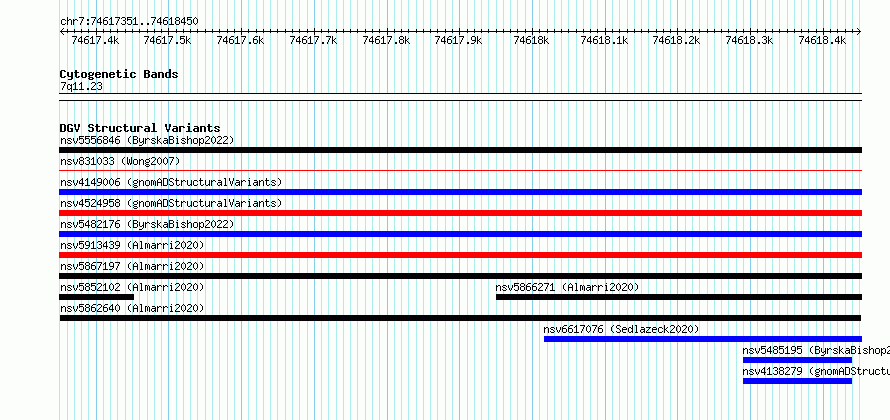Open nsv5482176 (ByrskaBishop2022) label
The image size is (890, 420).
coord(147,224)
